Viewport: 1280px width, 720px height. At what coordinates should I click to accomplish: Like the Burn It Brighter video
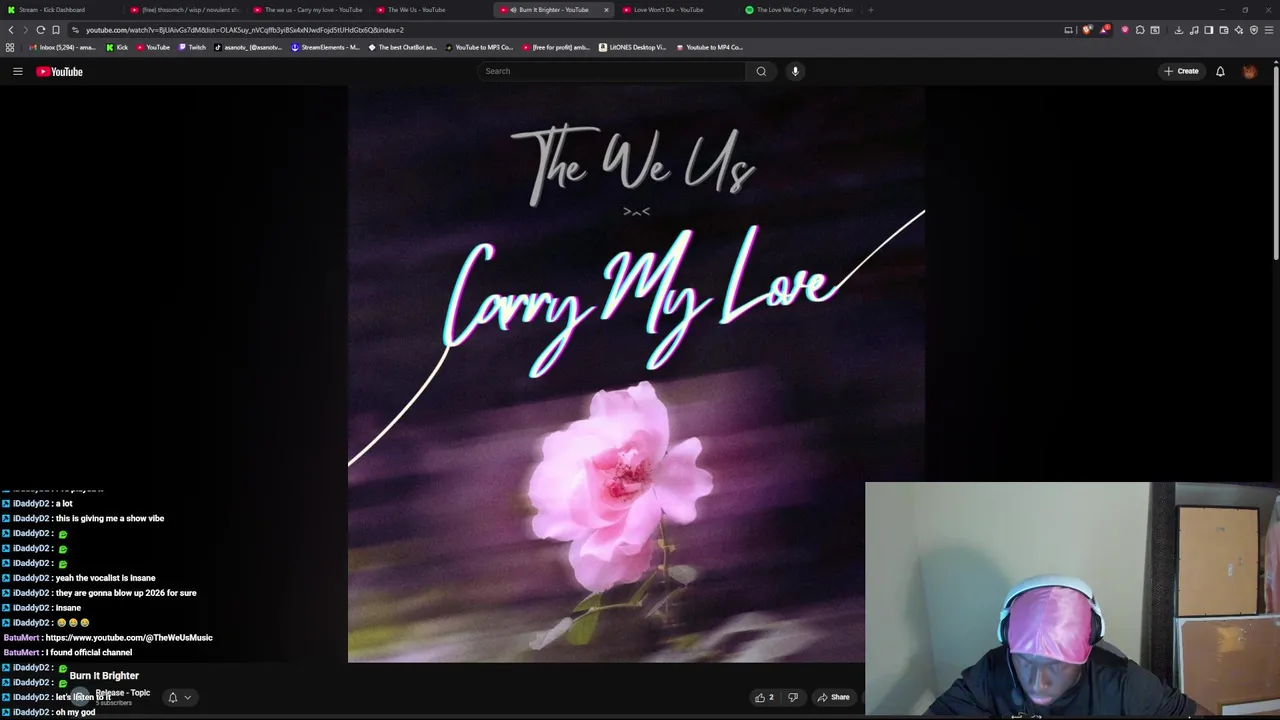[765, 697]
